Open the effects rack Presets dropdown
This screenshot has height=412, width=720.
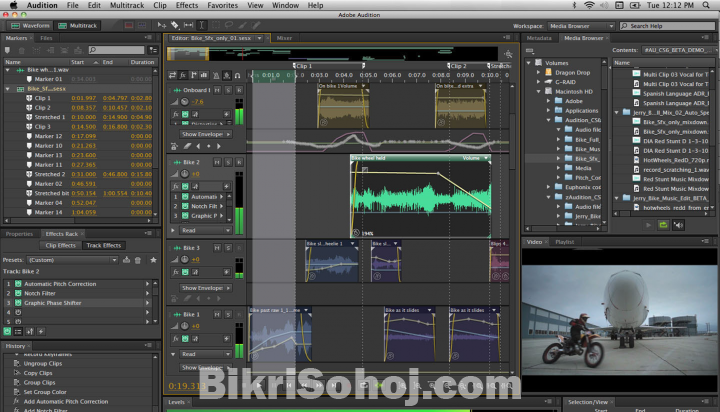pyautogui.click(x=73, y=260)
